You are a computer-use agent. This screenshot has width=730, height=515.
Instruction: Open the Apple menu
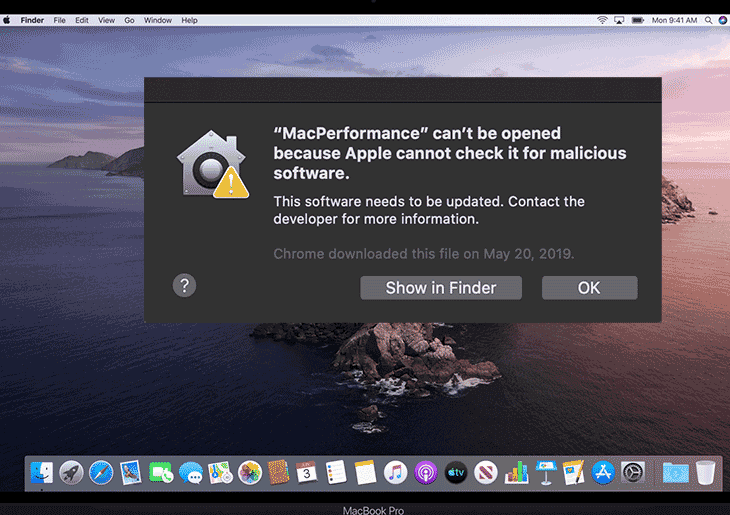click(7, 20)
